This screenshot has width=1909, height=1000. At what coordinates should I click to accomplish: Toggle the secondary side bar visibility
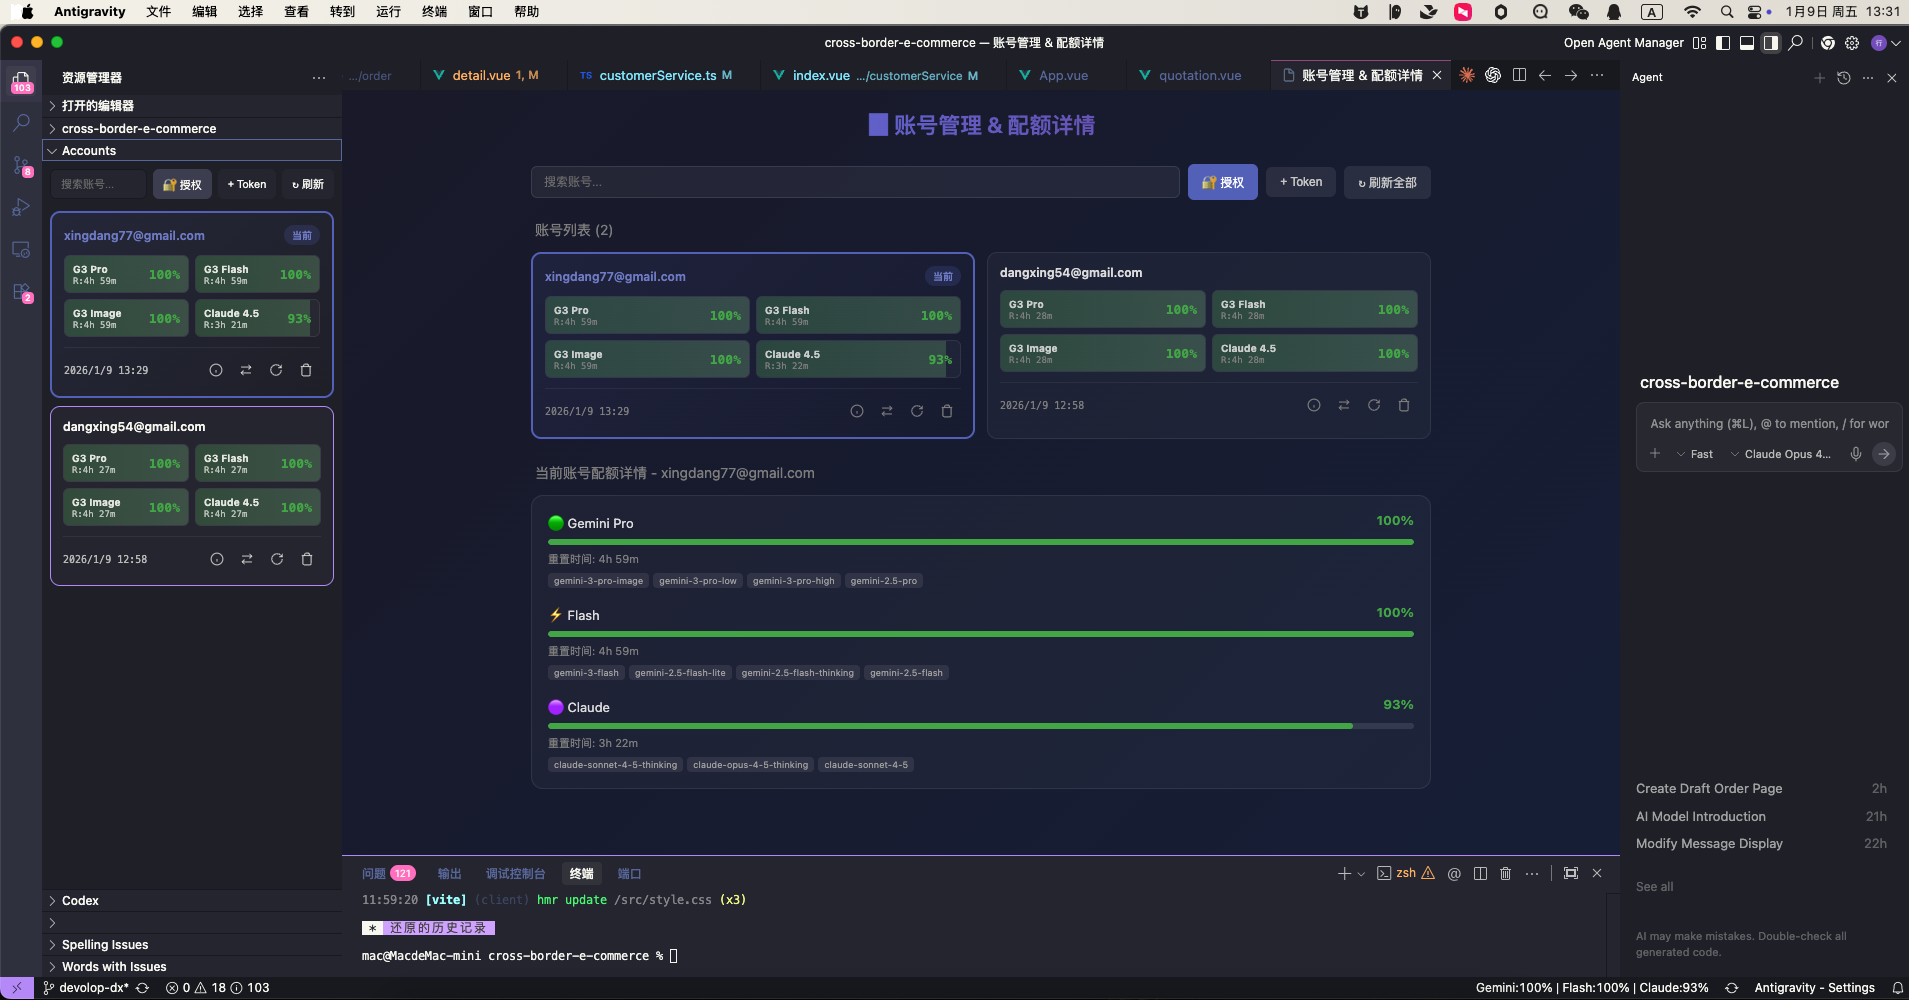[1770, 42]
